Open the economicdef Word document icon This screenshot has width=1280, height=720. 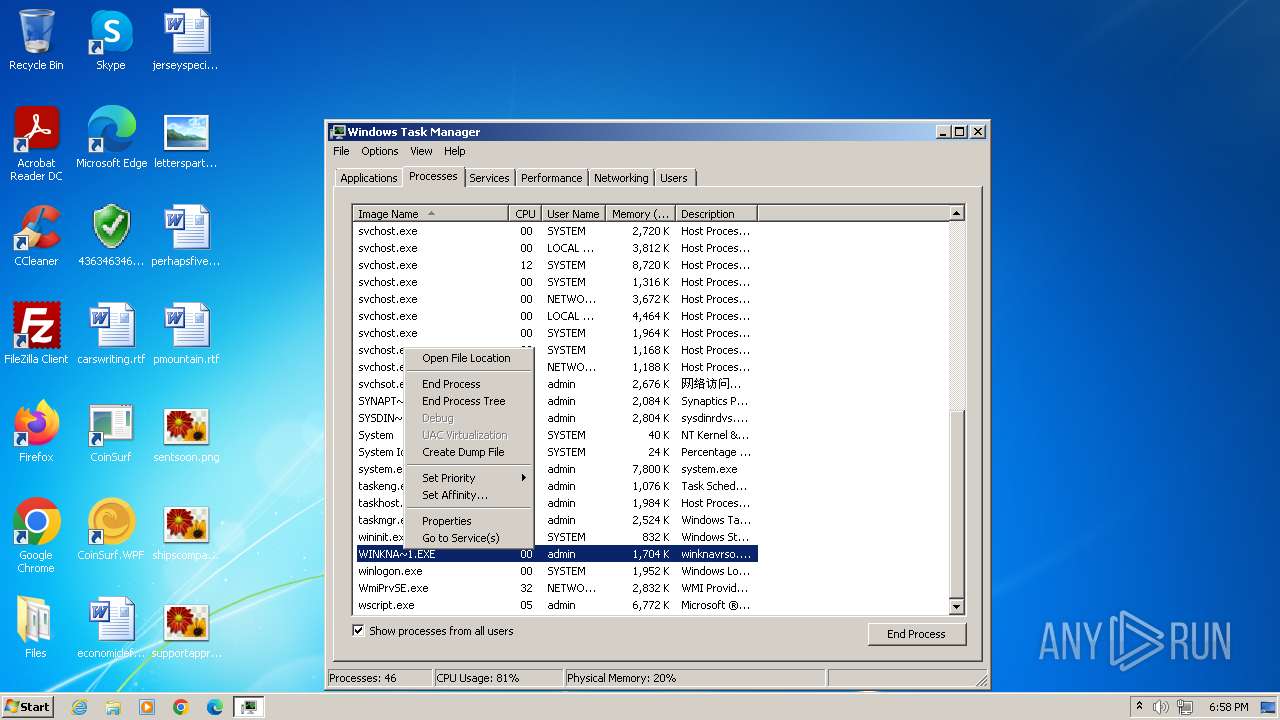(111, 627)
